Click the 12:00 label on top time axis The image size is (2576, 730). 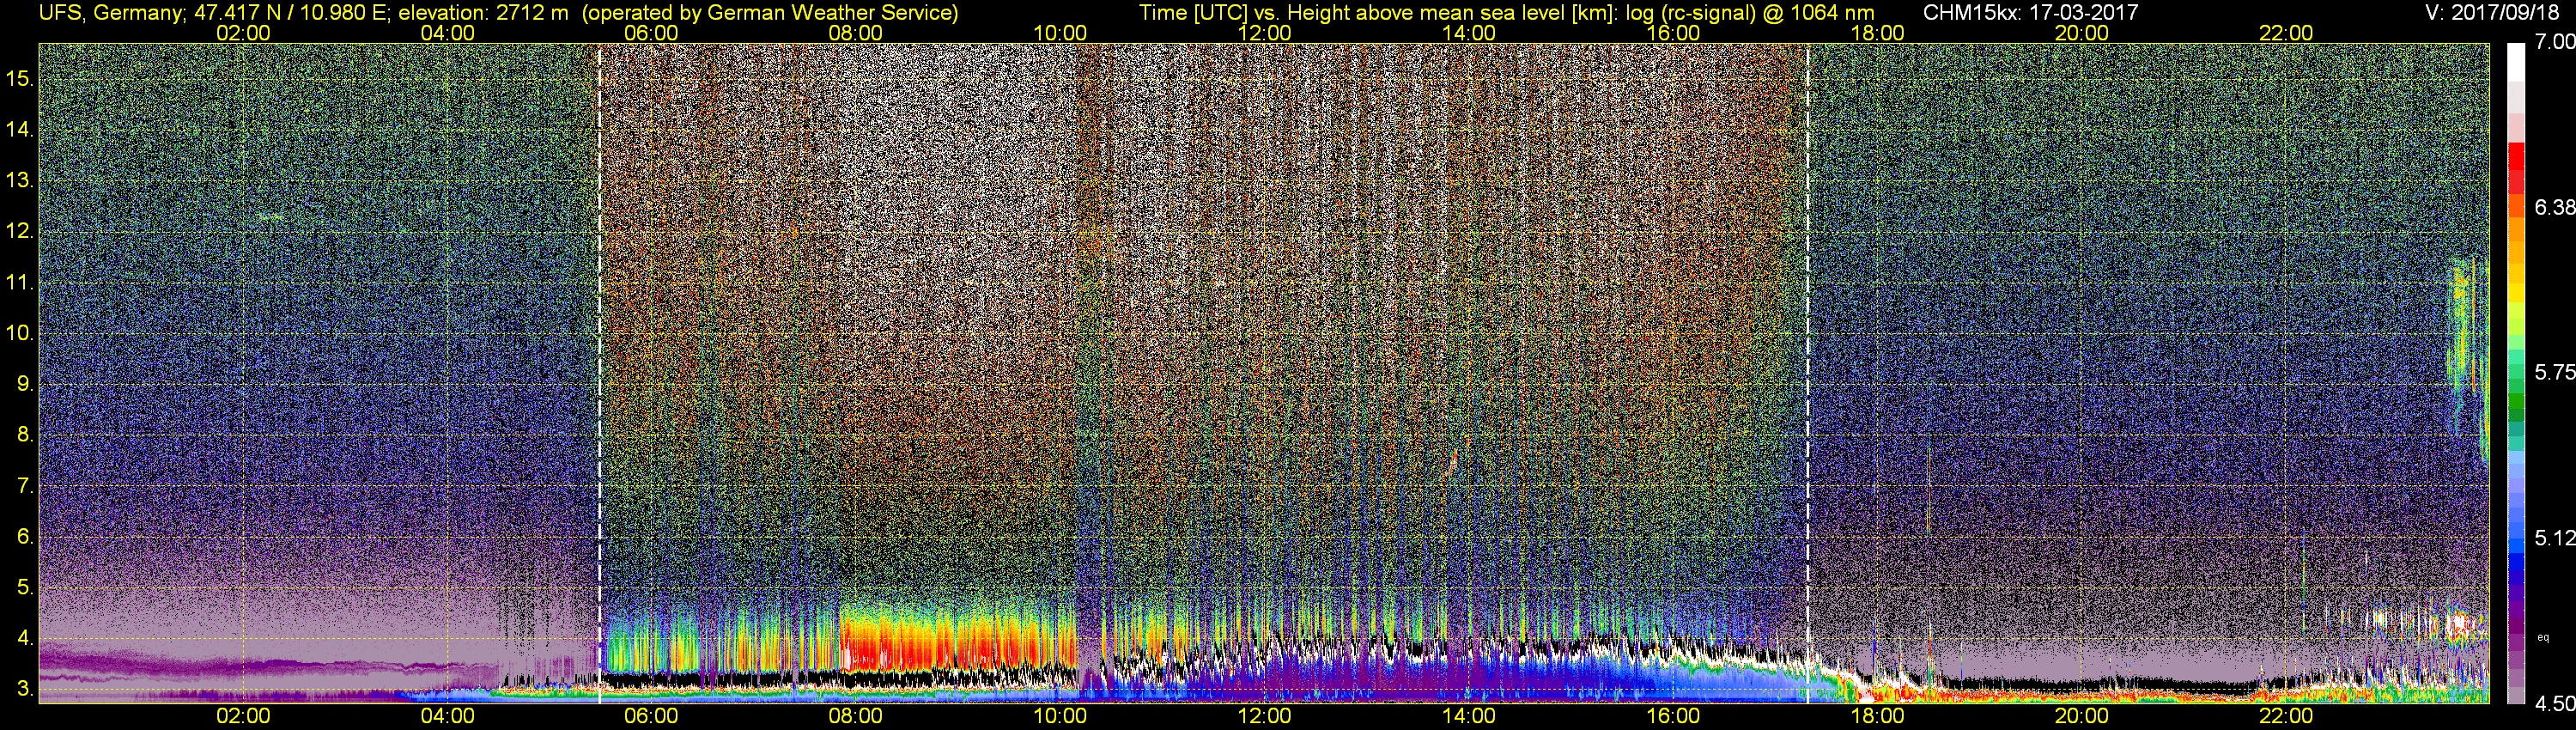pyautogui.click(x=1264, y=33)
